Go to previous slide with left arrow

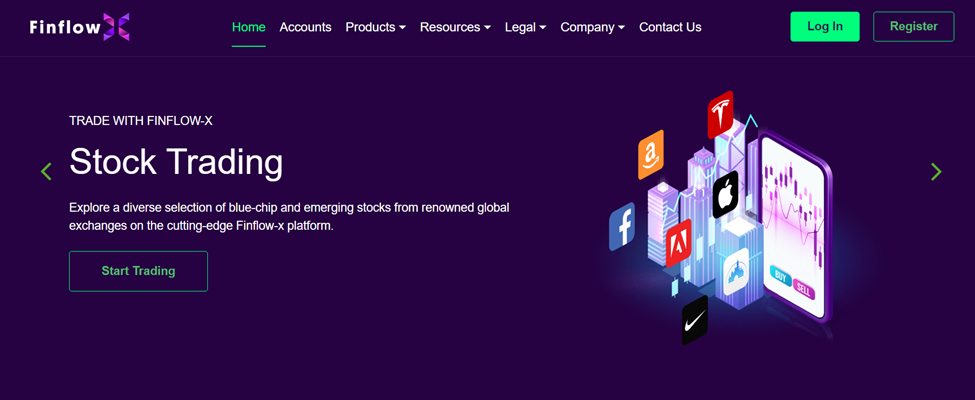[x=46, y=171]
